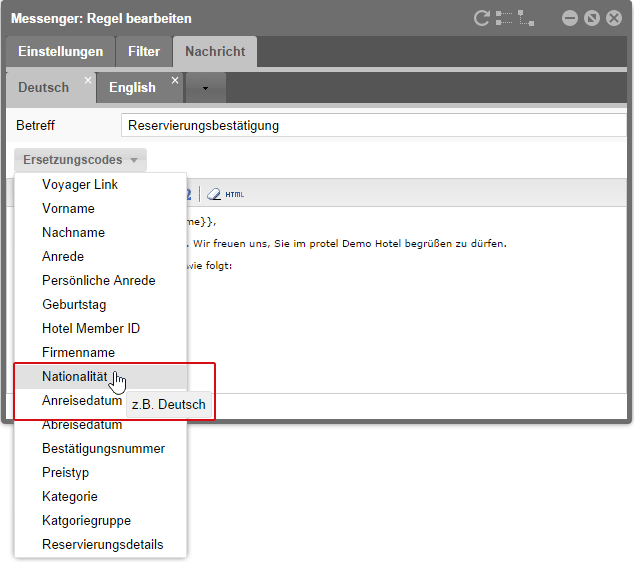Select the English language tab

pos(132,87)
